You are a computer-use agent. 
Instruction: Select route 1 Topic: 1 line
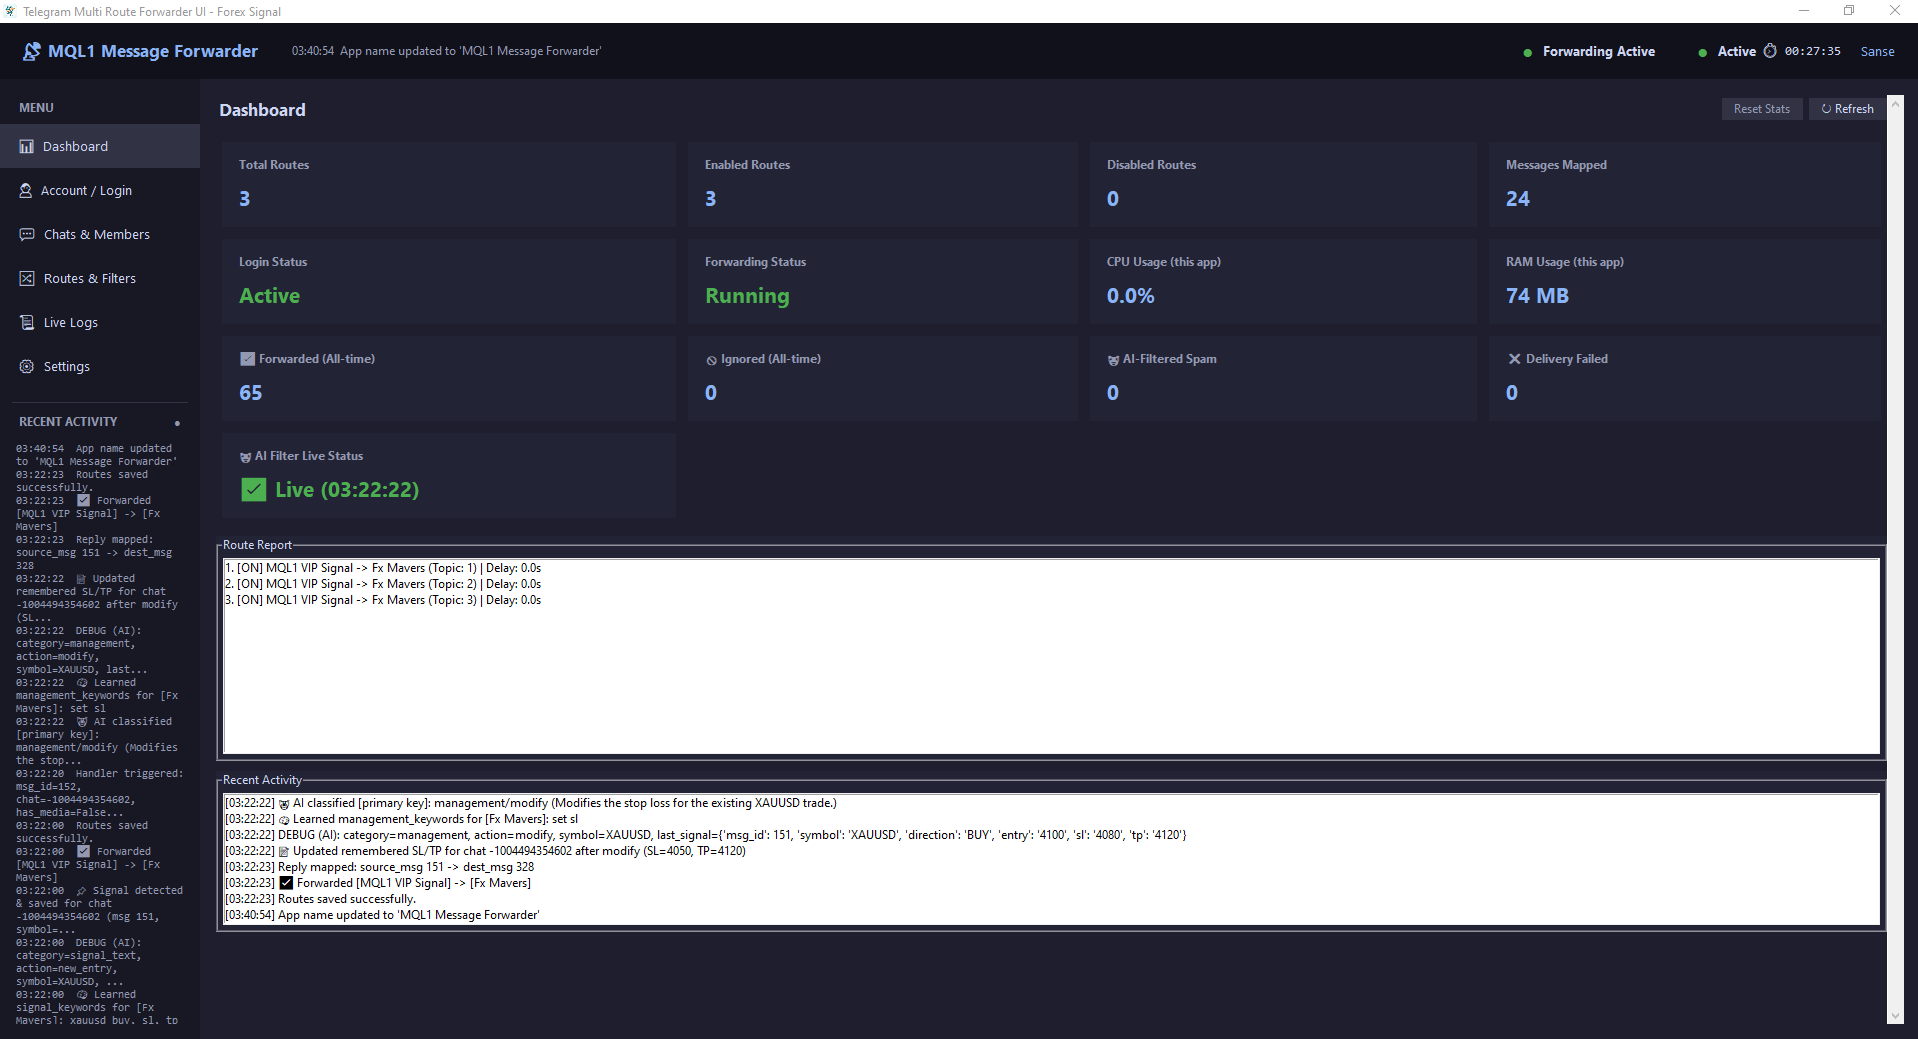[383, 568]
